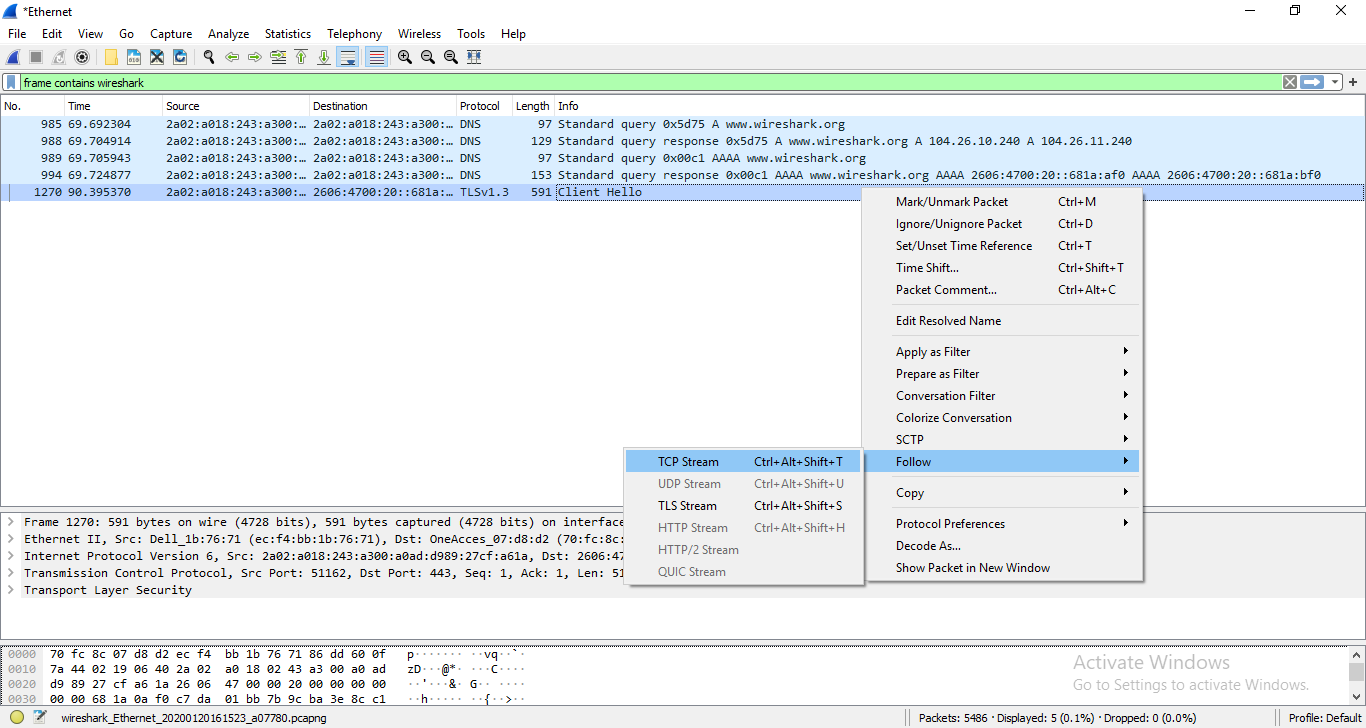
Task: Click the restart capture icon
Action: [x=59, y=57]
